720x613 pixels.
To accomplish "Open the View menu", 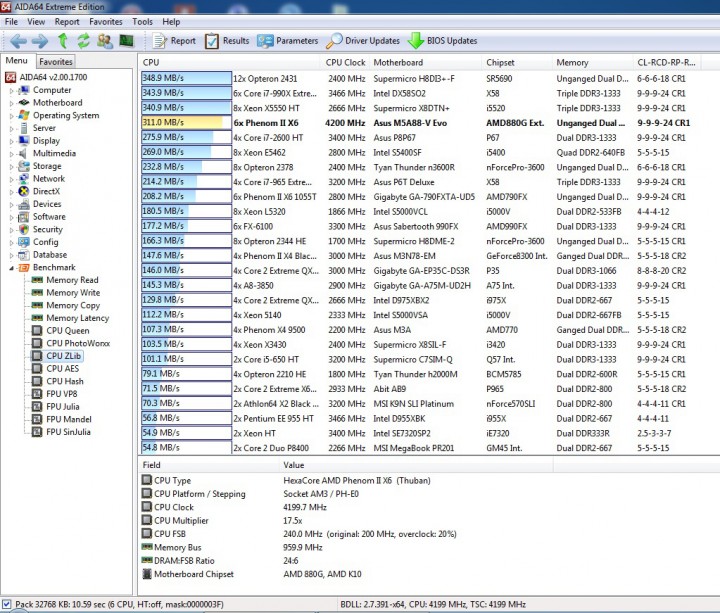I will [36, 22].
